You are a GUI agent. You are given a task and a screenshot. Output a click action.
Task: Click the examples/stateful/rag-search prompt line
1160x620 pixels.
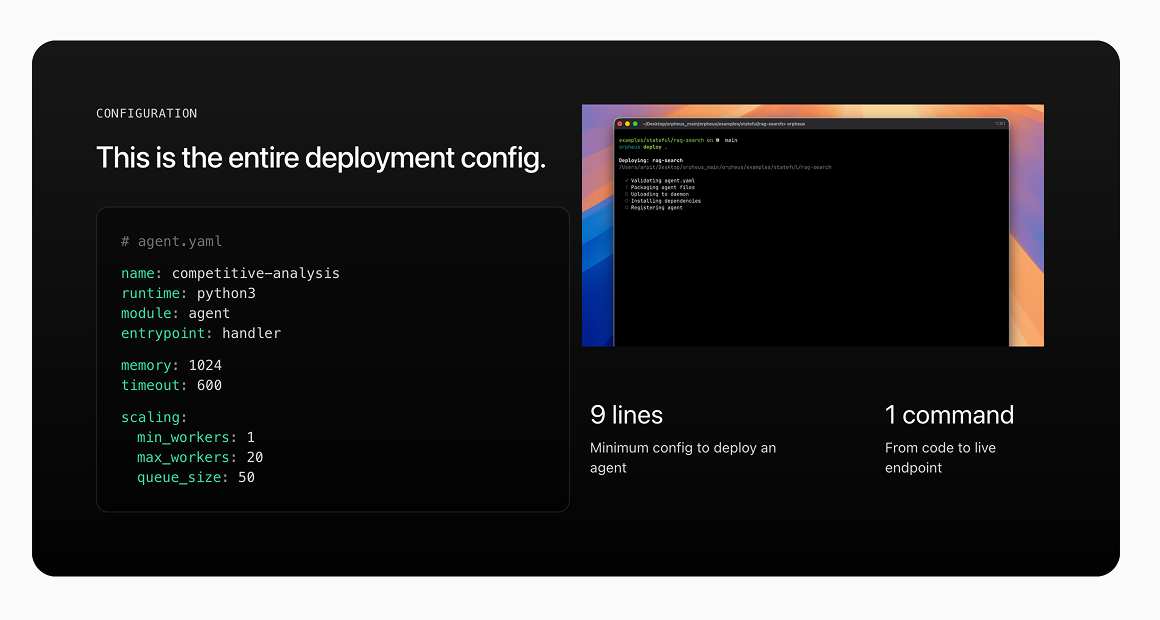(x=678, y=140)
